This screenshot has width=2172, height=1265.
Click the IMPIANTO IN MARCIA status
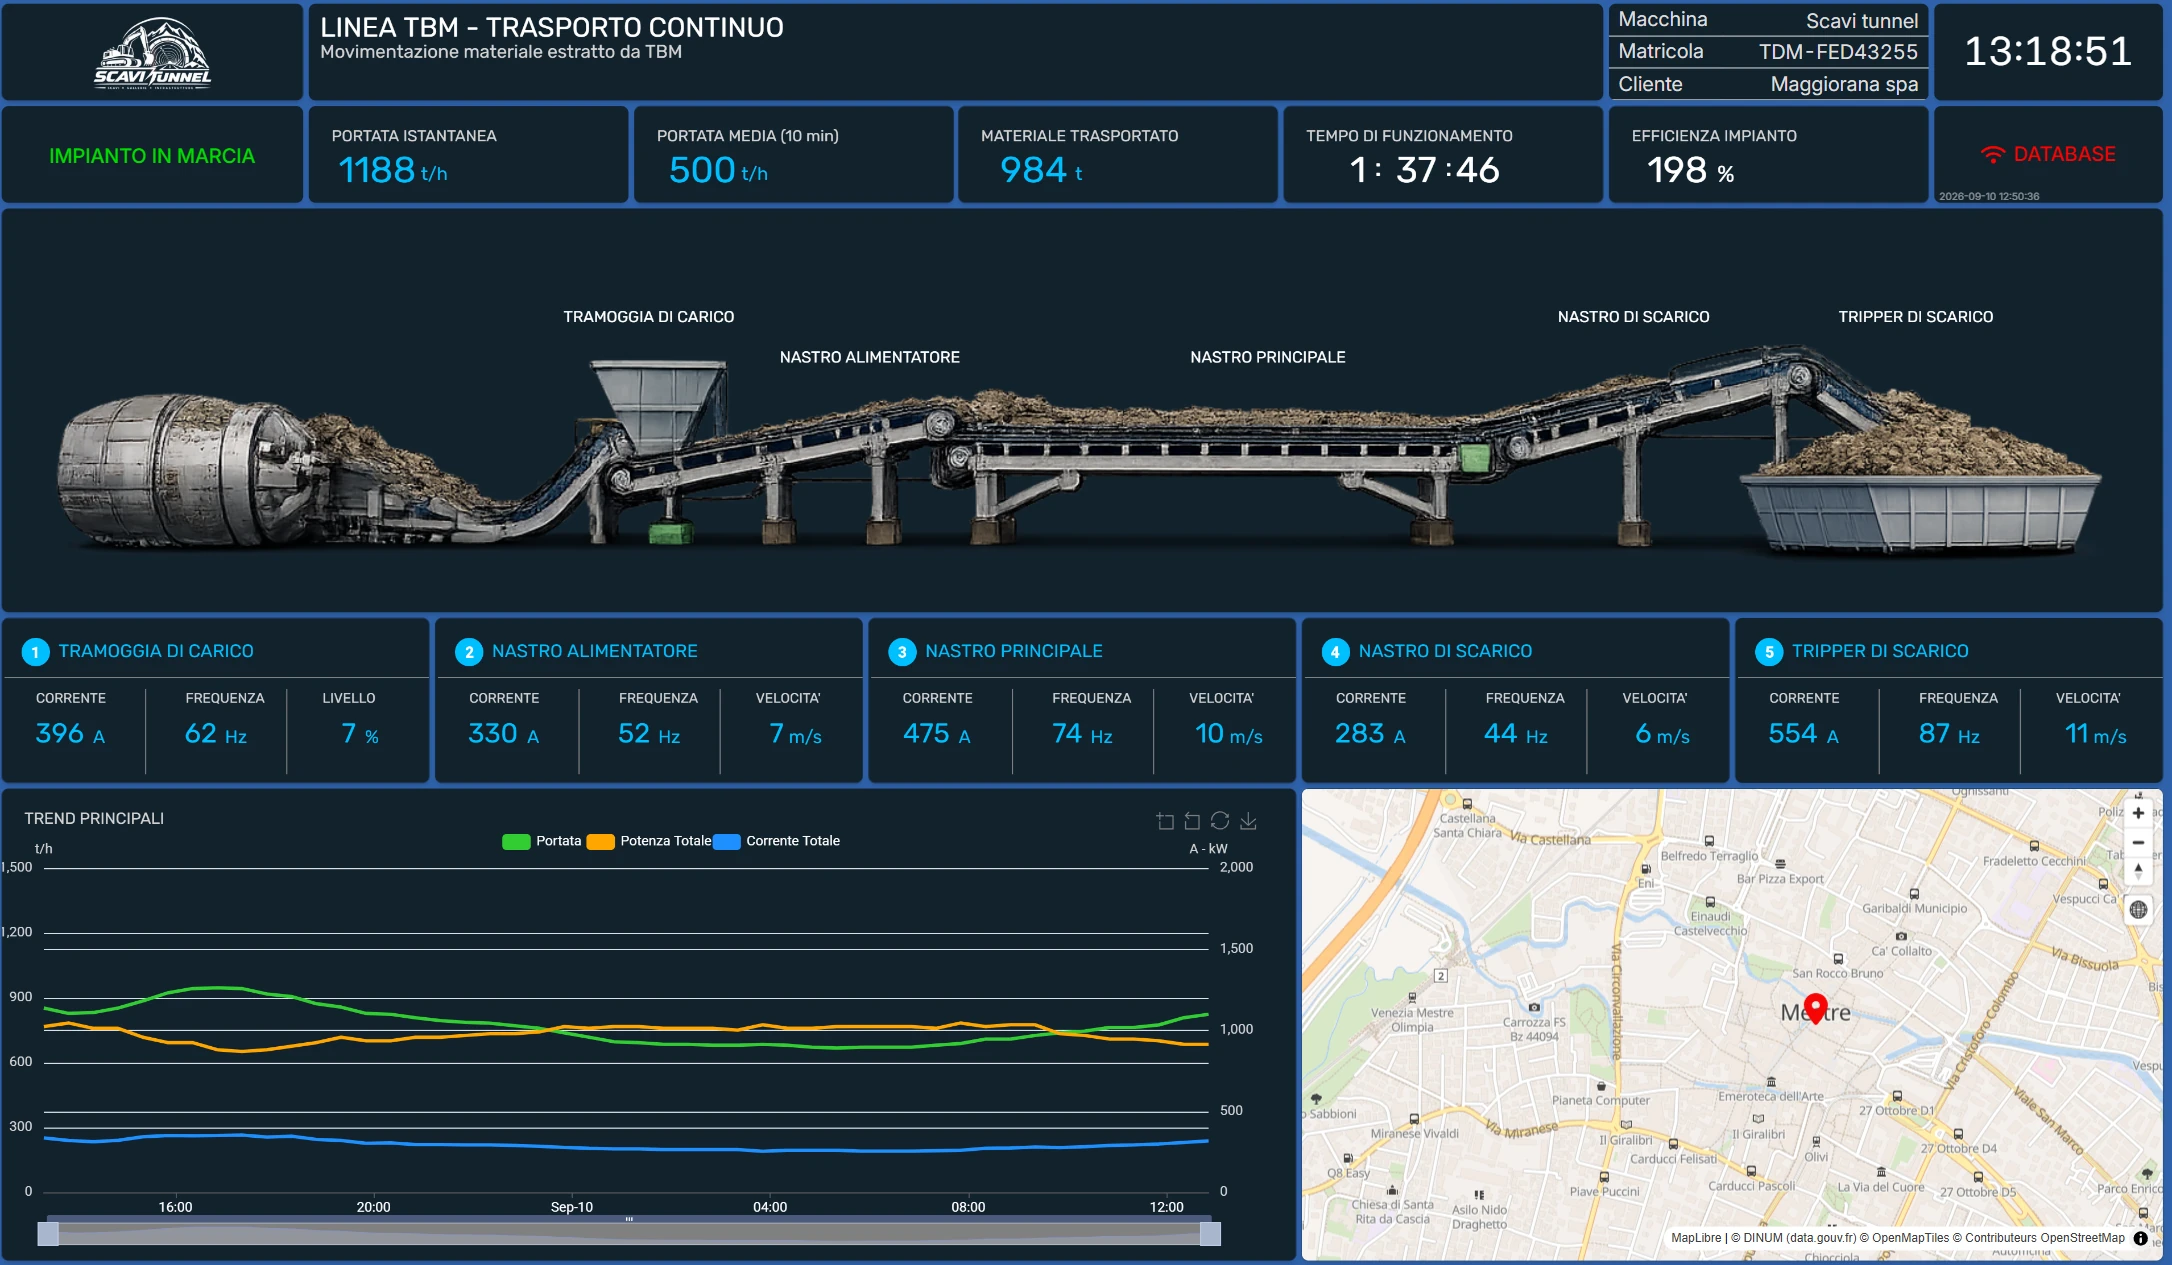coord(152,156)
